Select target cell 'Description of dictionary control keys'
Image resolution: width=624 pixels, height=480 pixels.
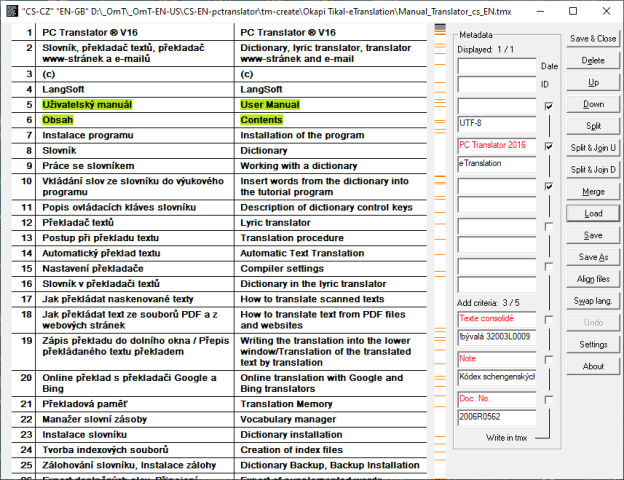331,207
